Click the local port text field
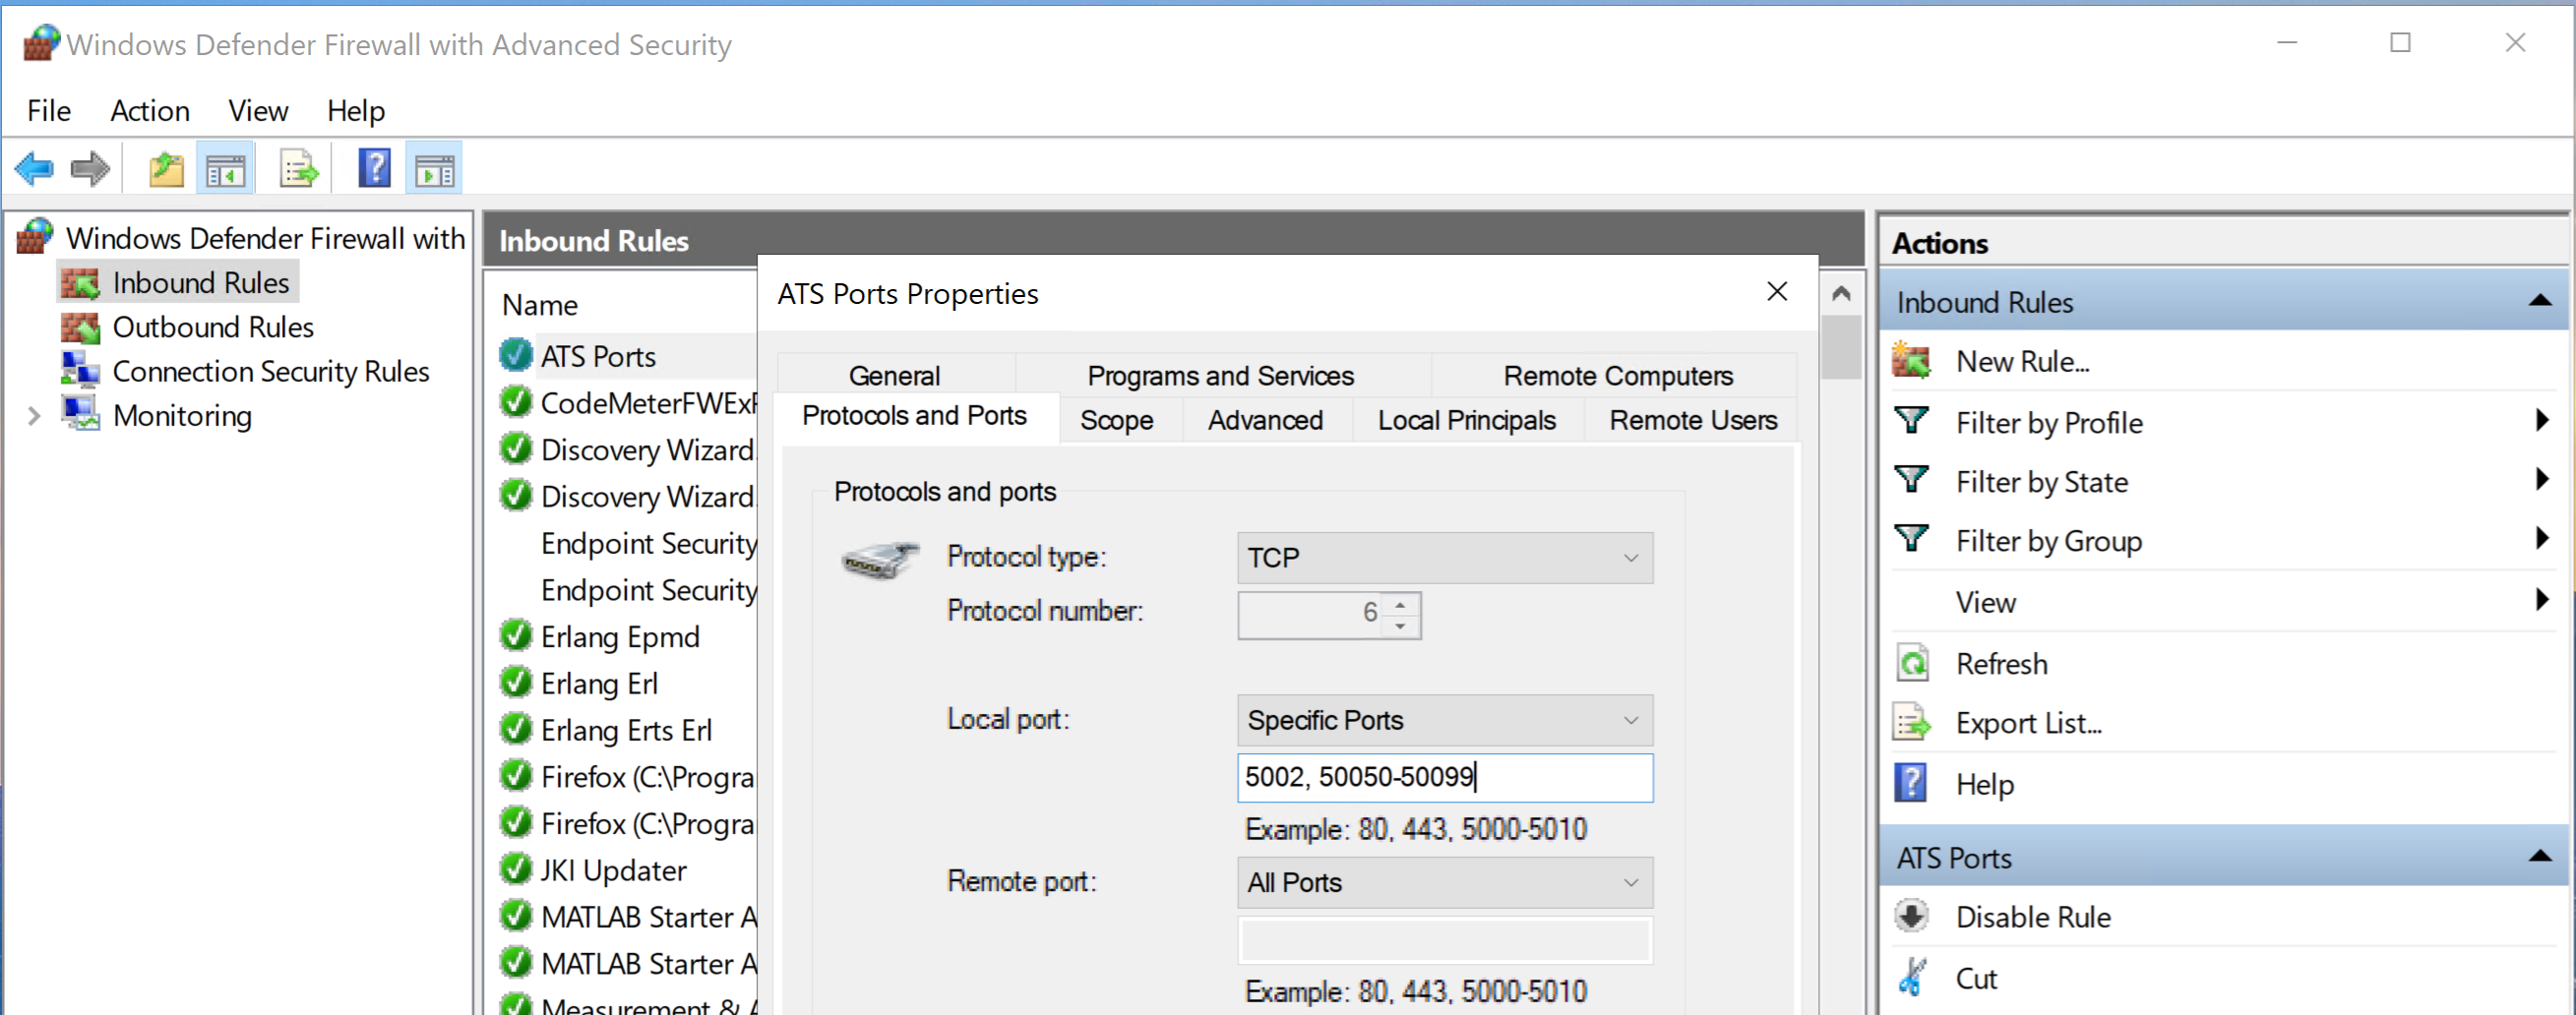 [x=1444, y=777]
